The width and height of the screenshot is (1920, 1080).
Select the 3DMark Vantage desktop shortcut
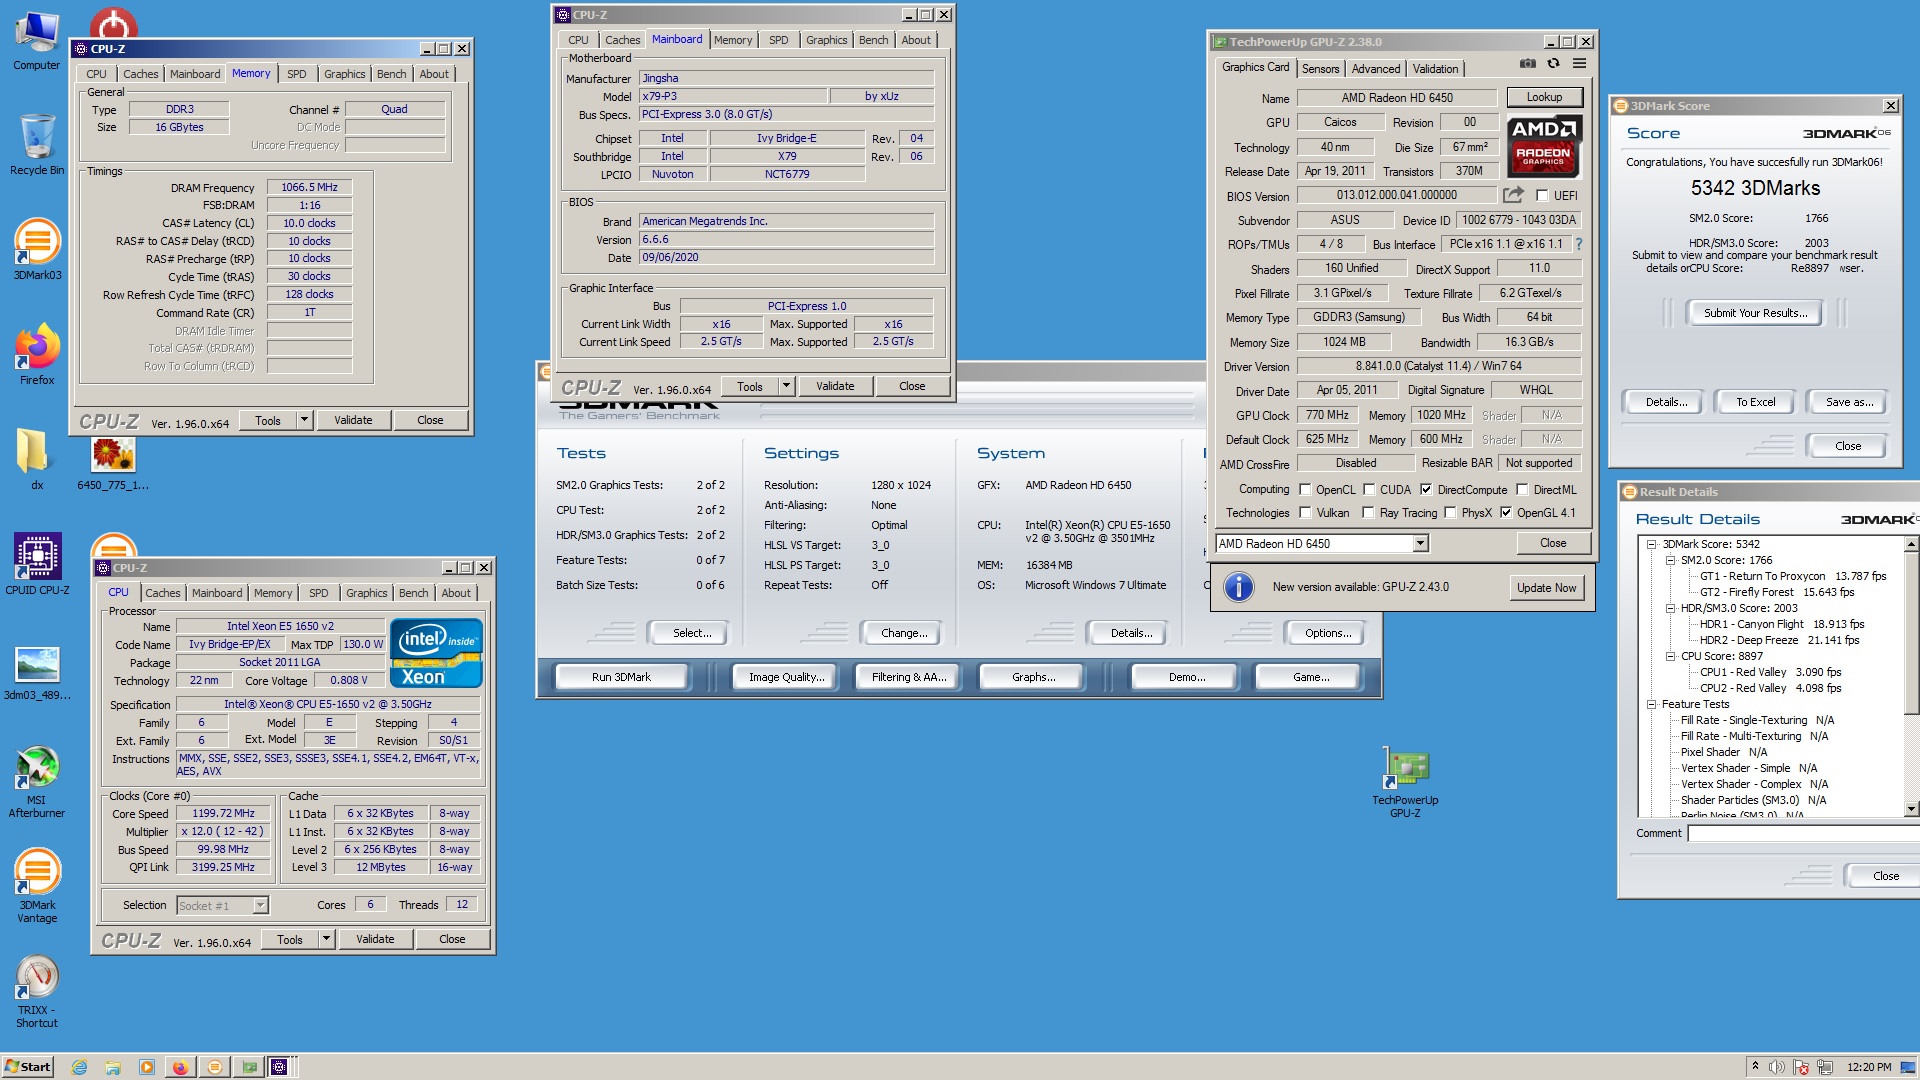point(37,886)
